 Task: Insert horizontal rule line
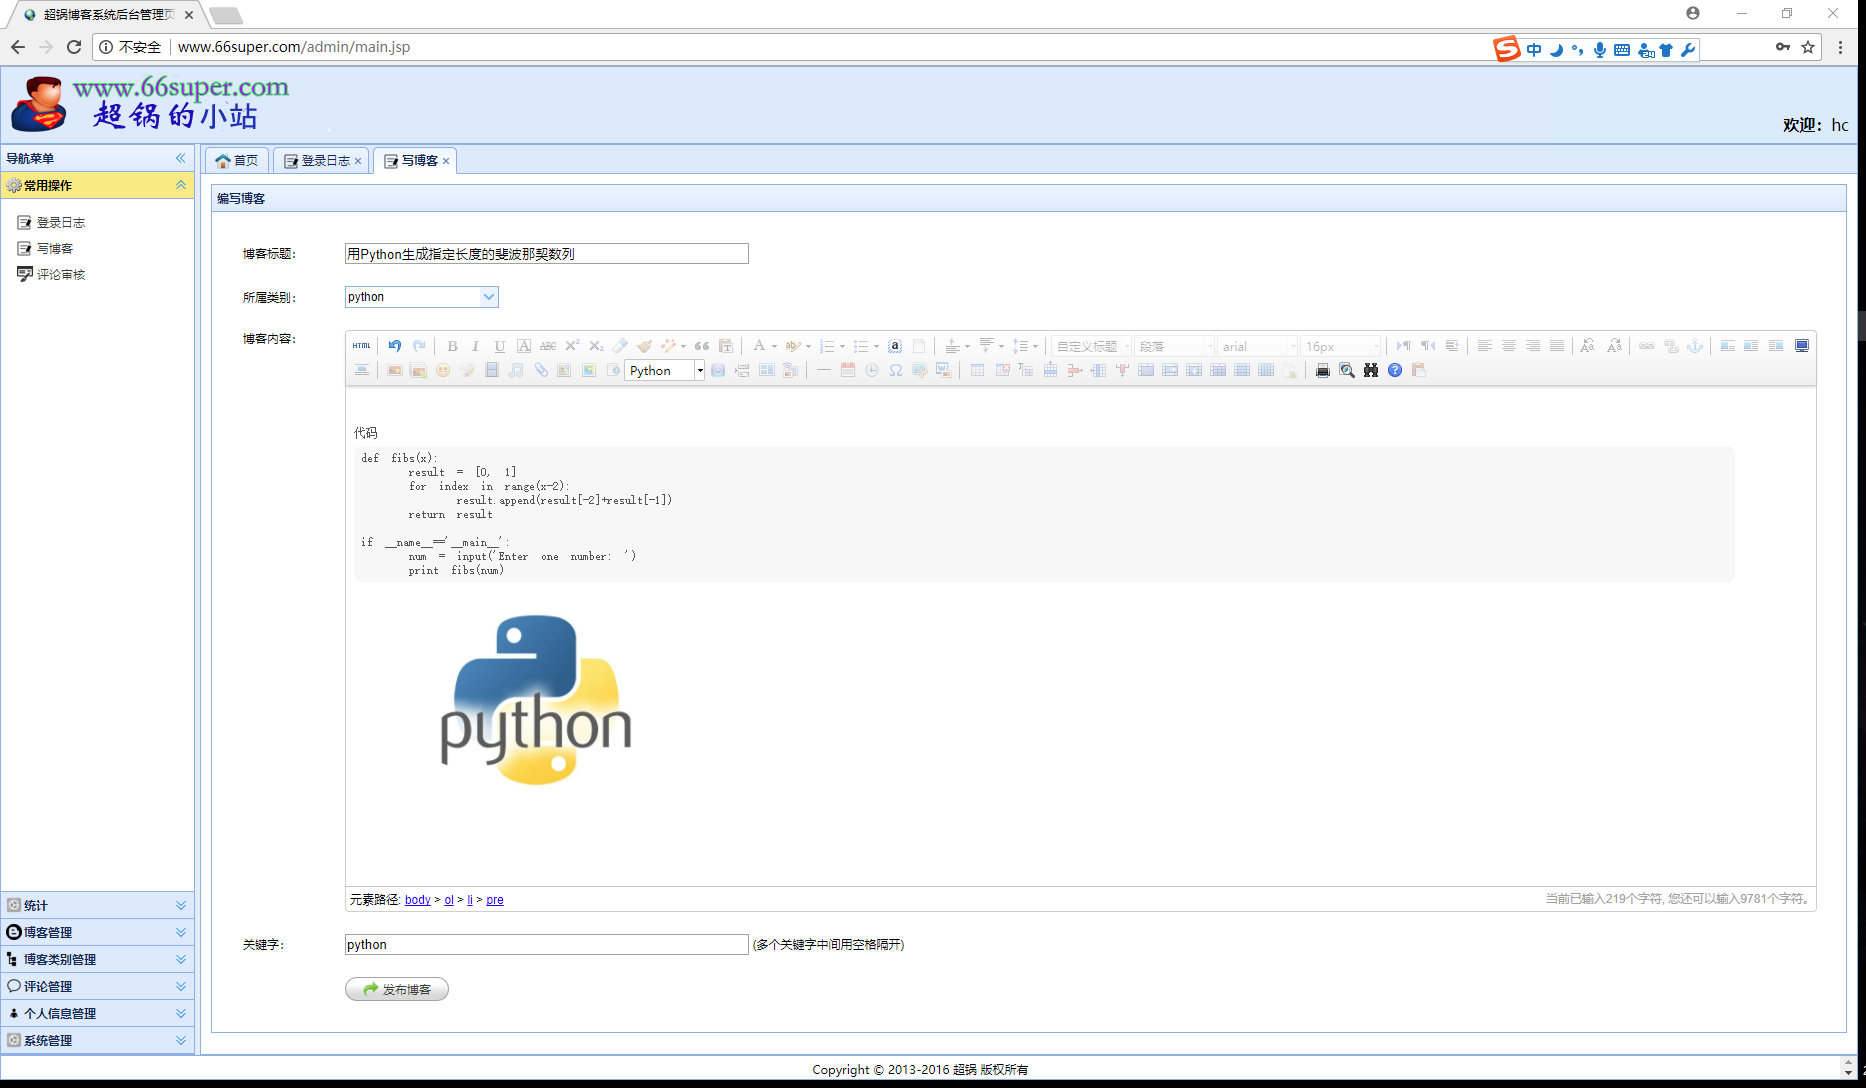[x=823, y=370]
